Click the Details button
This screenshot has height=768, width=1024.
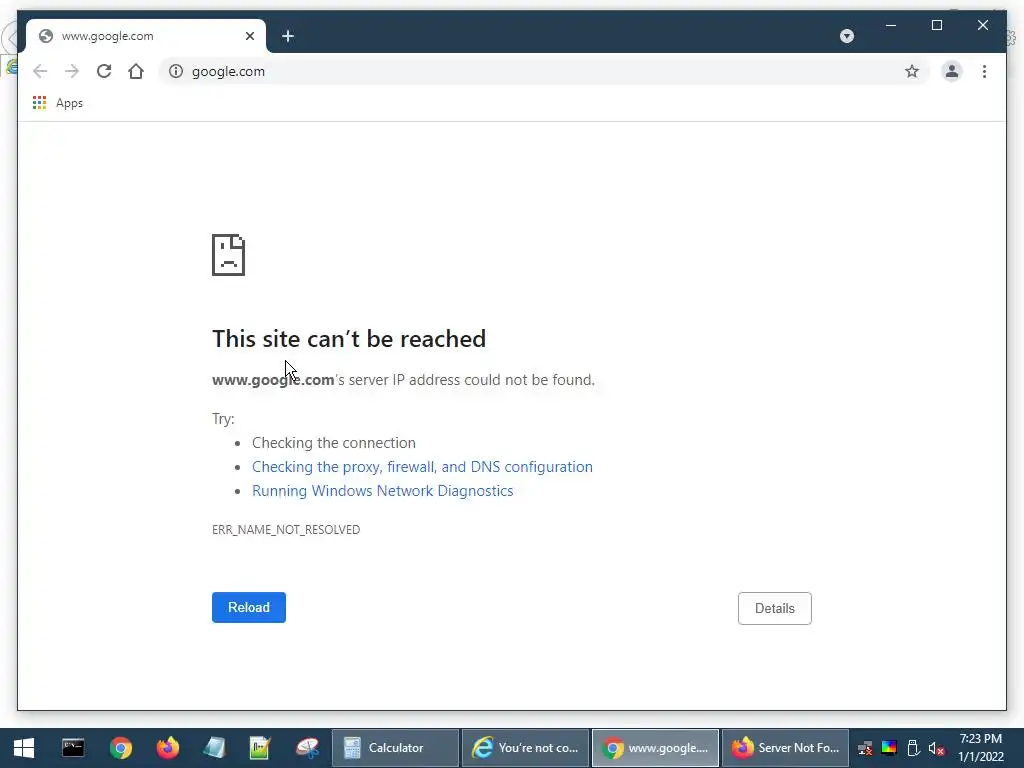pos(775,608)
